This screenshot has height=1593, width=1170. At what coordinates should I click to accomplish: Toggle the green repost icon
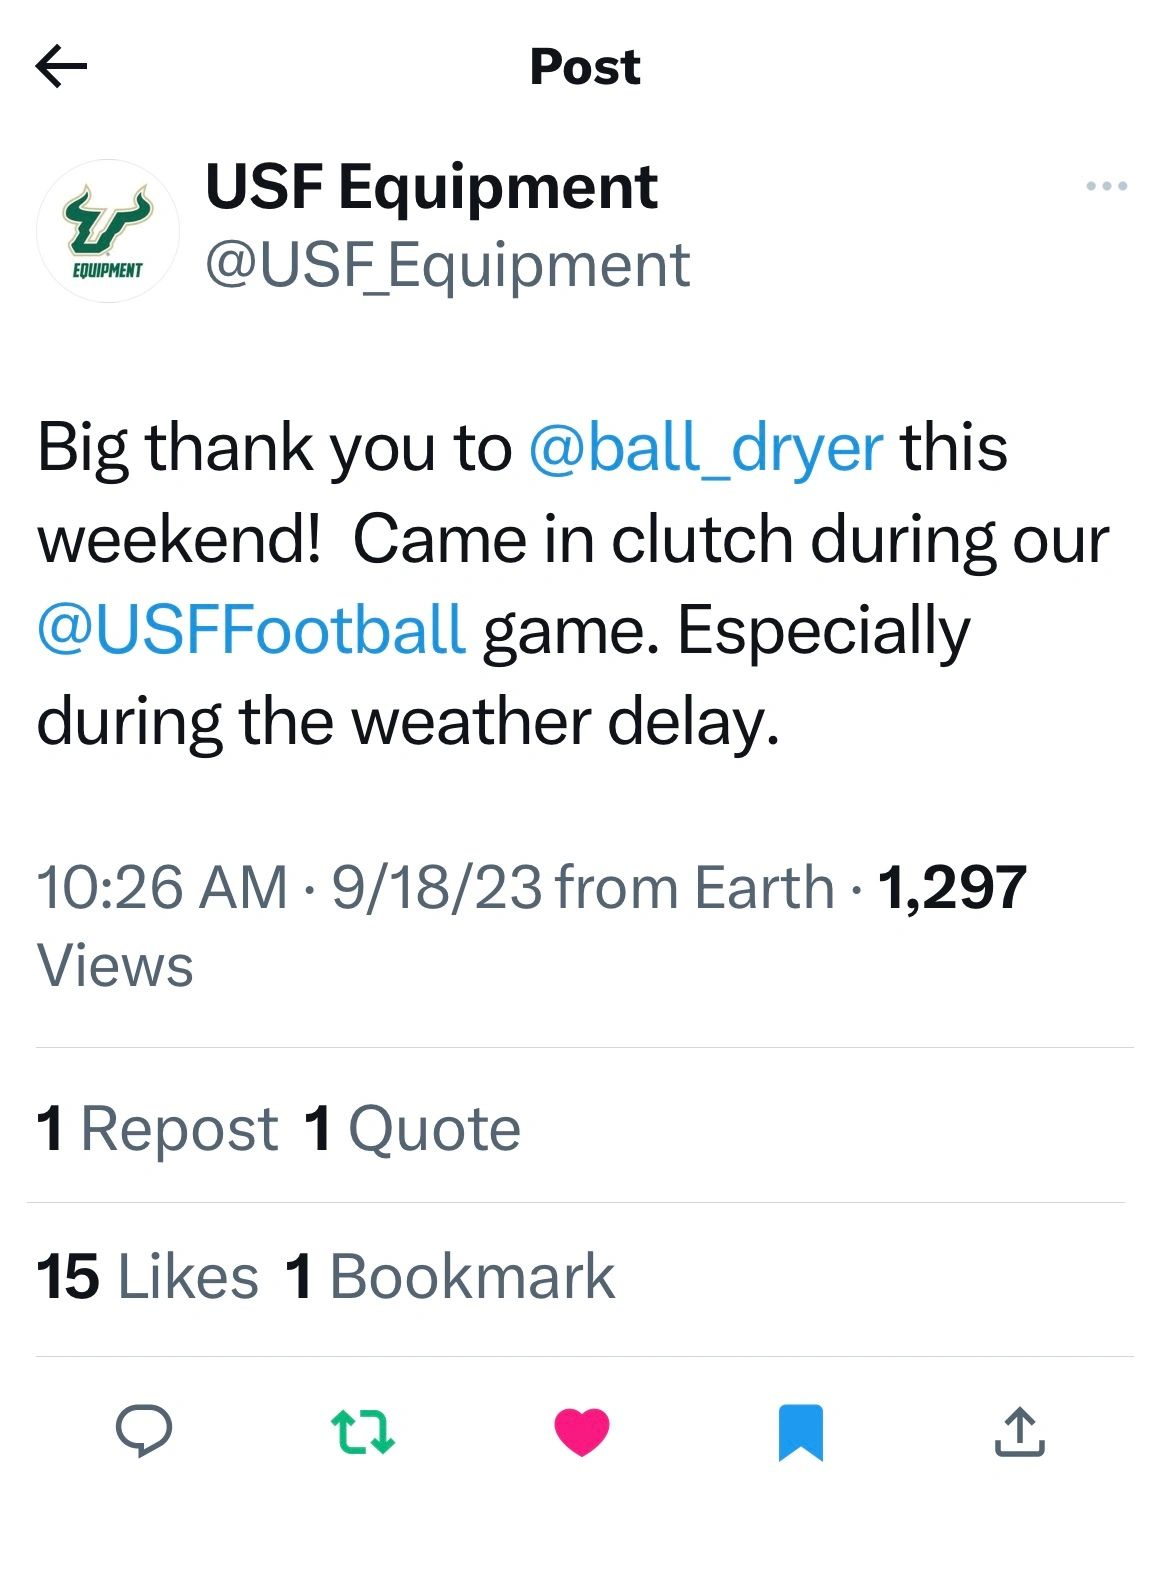(363, 1430)
